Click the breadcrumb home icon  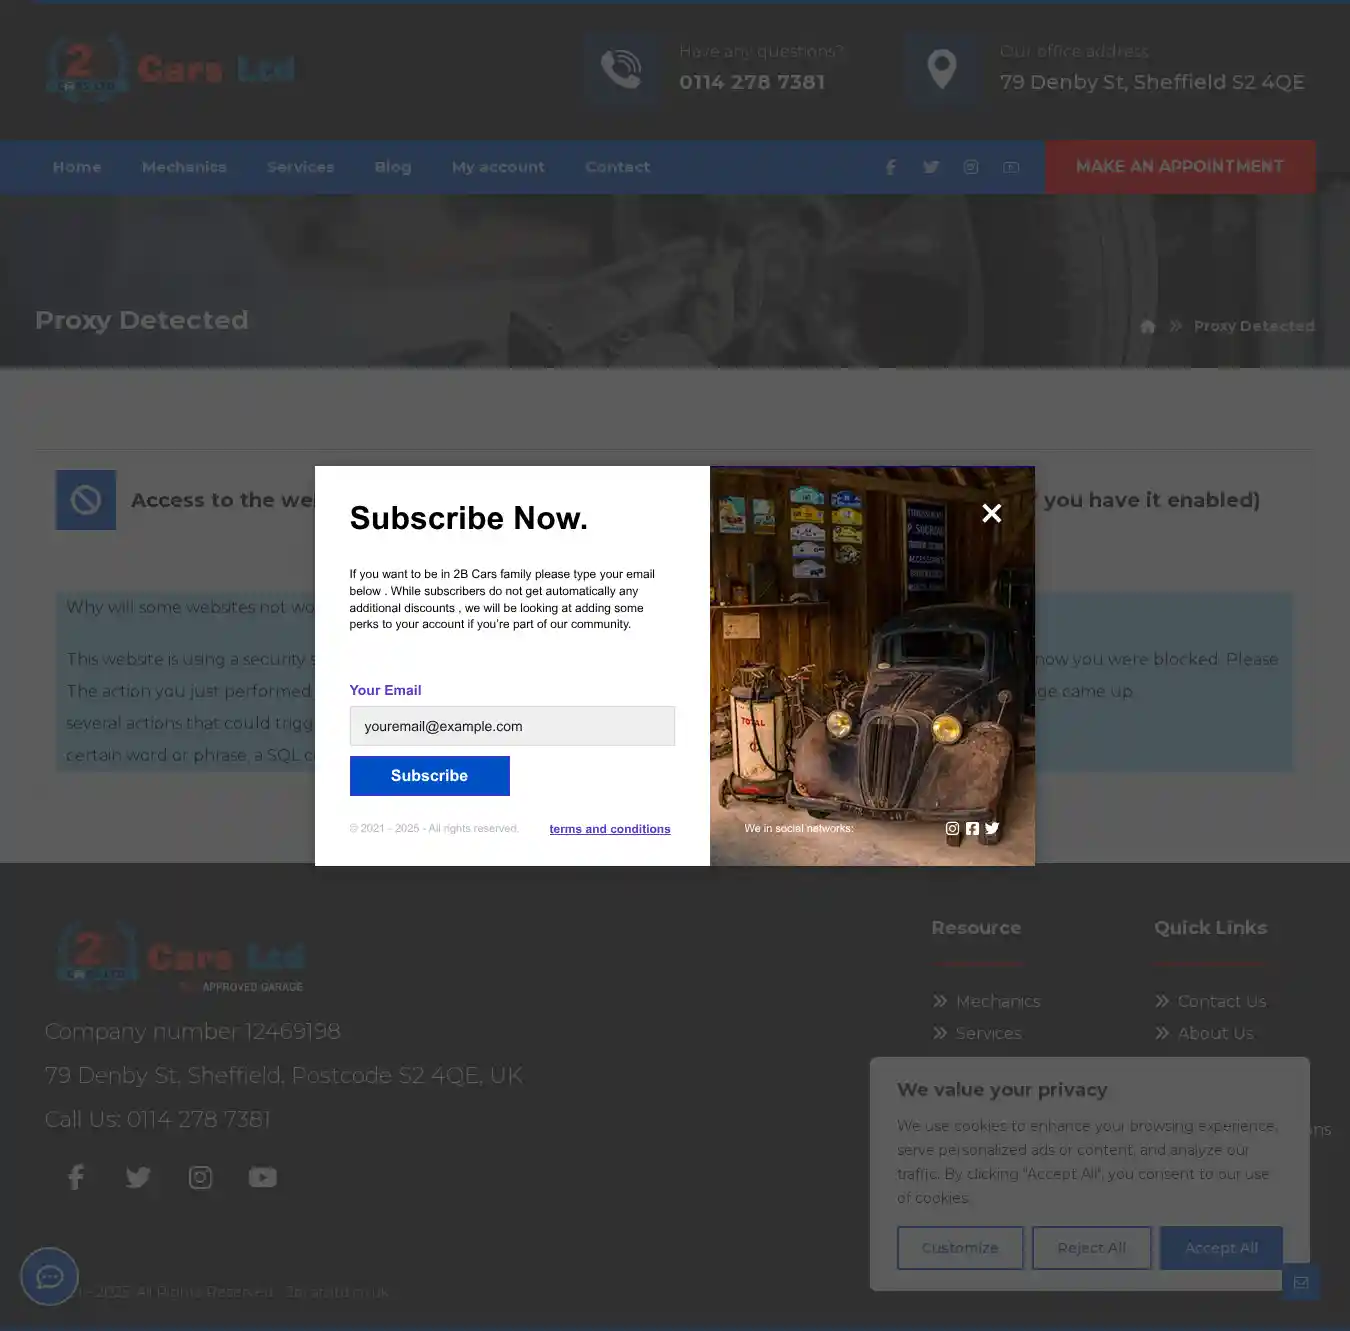coord(1147,326)
